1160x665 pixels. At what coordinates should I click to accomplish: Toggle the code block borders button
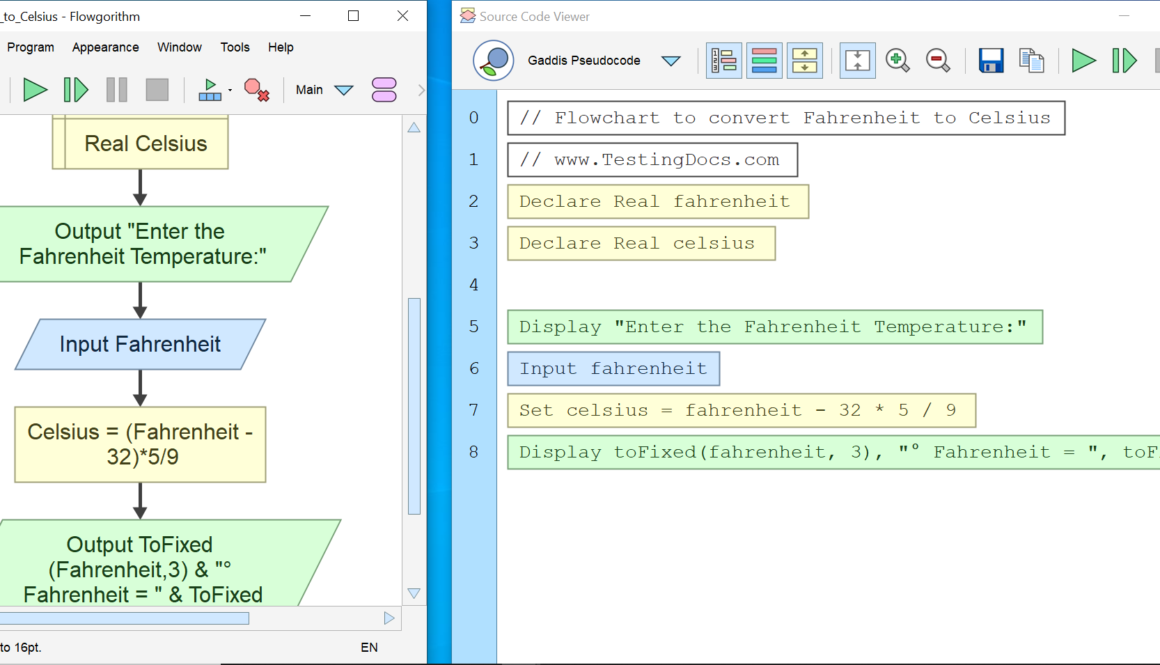pyautogui.click(x=805, y=61)
